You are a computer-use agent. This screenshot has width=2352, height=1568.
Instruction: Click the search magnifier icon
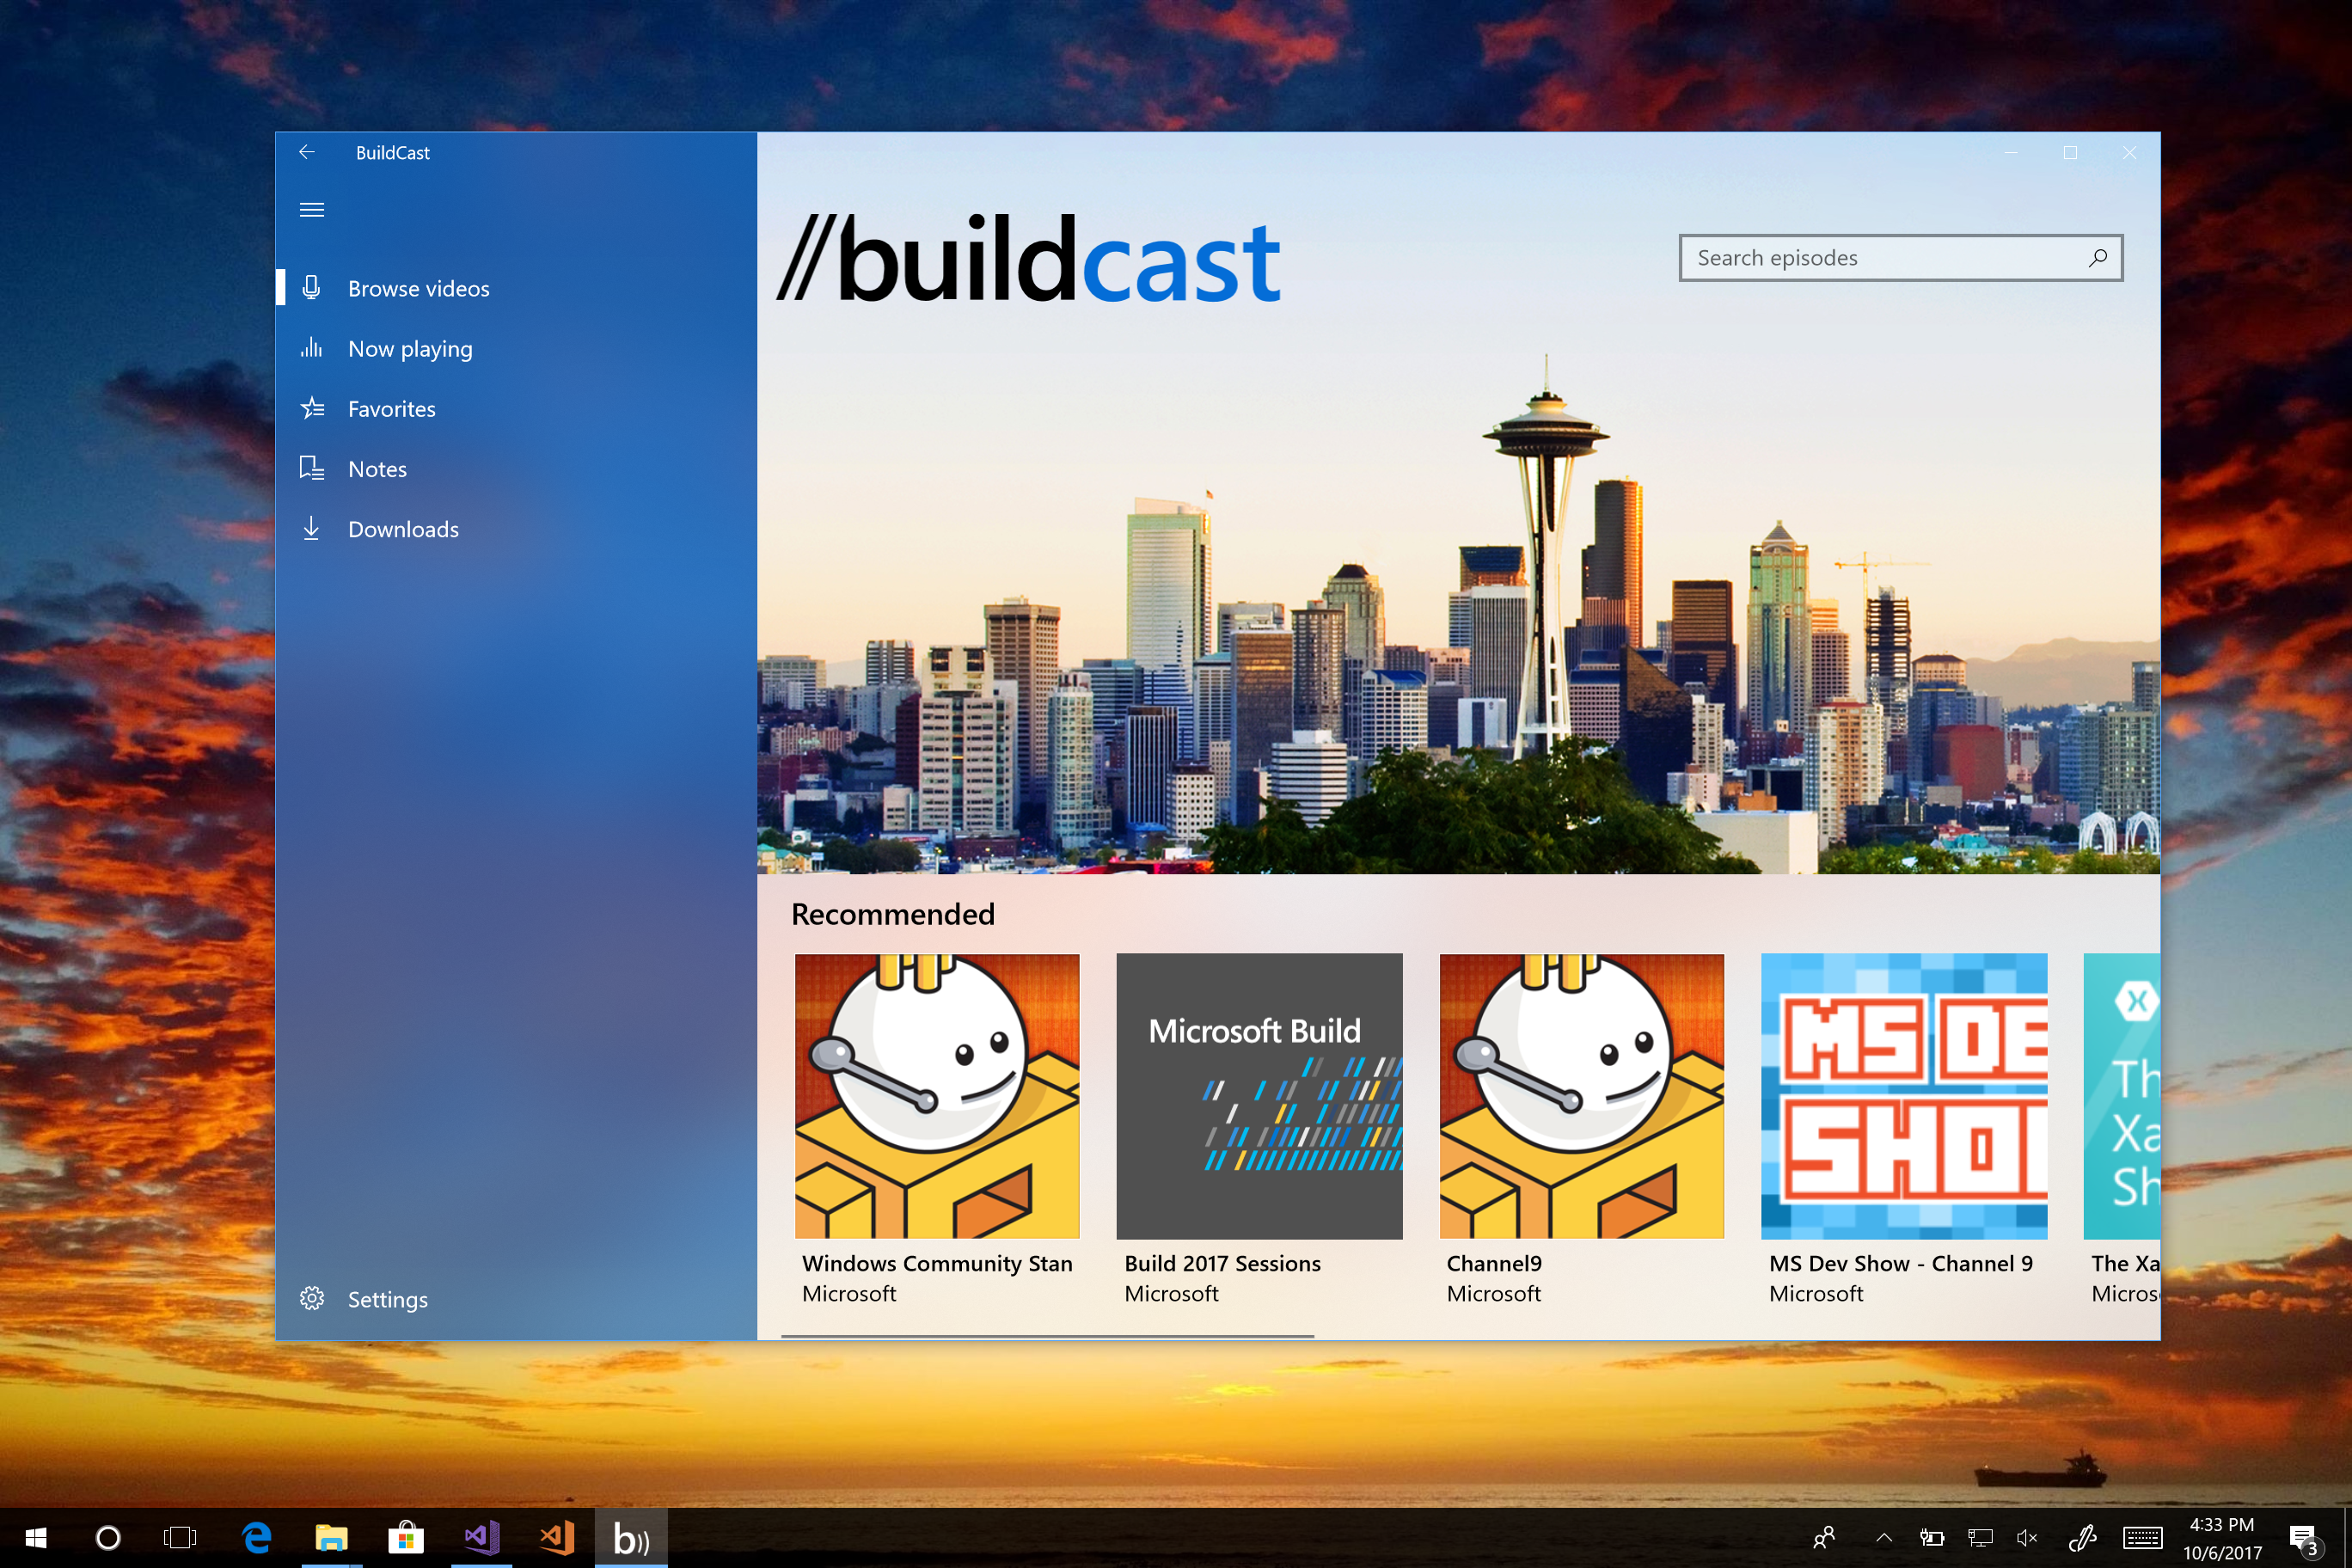2098,258
